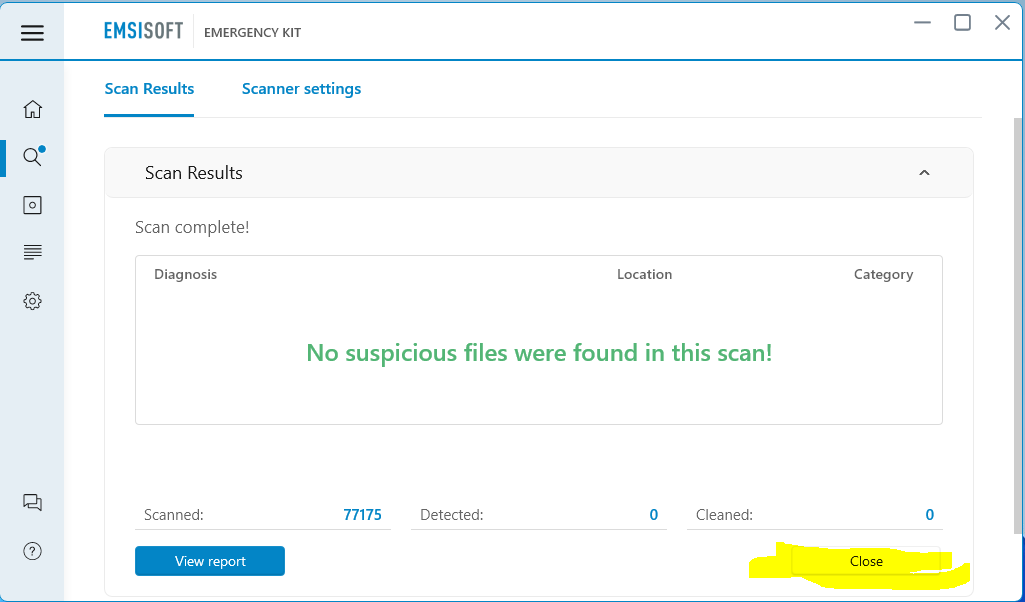Click the Close button below results

[866, 561]
